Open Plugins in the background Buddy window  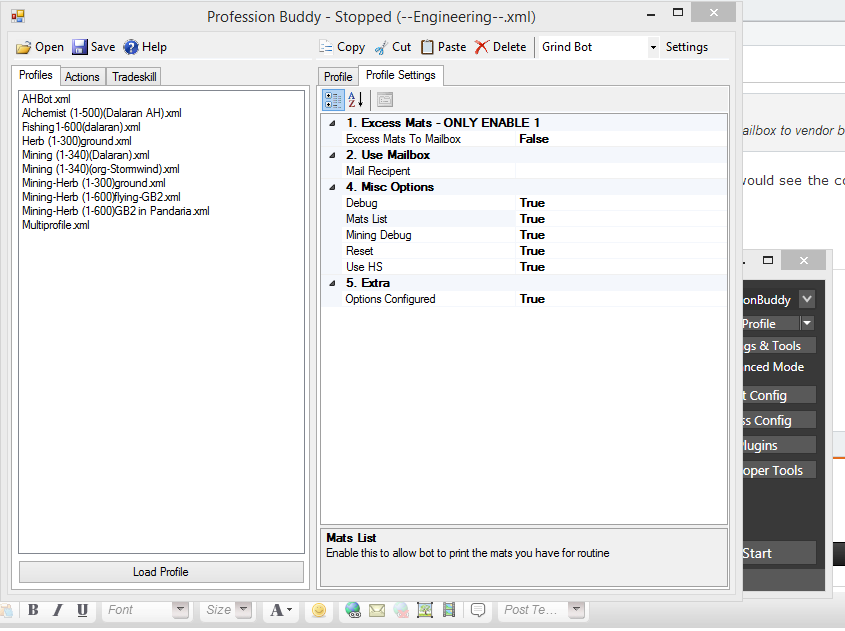779,445
